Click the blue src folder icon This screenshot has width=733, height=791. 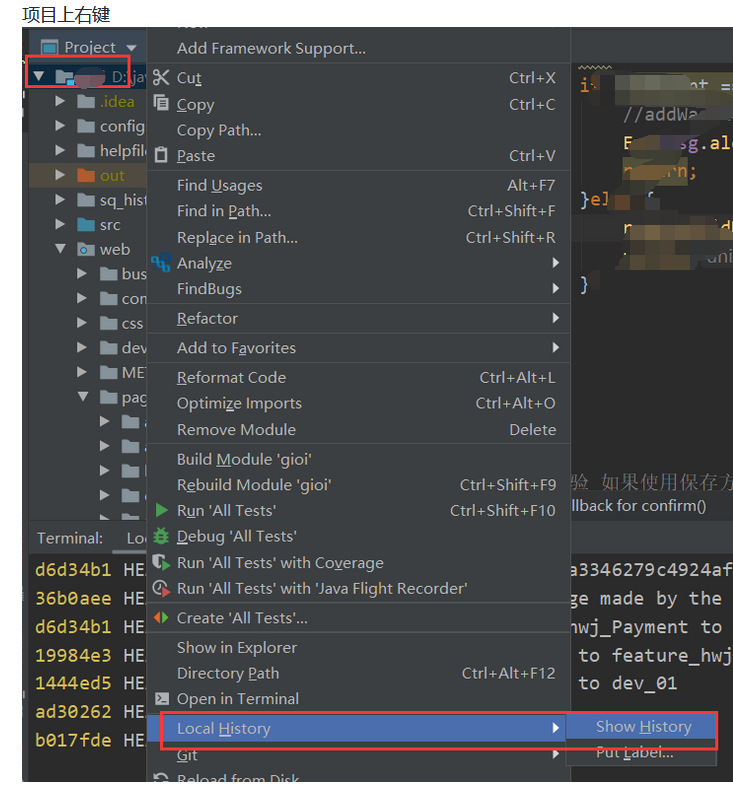coord(86,224)
